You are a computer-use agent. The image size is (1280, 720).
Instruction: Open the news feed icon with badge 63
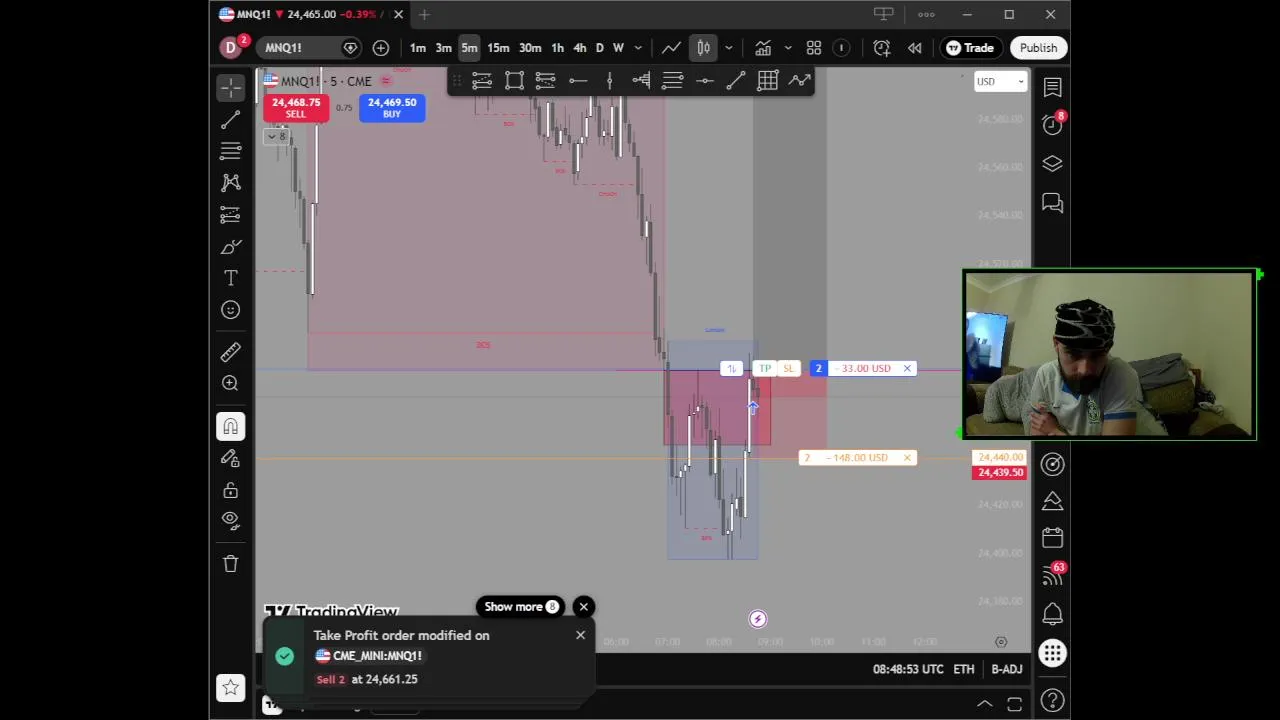coord(1052,575)
